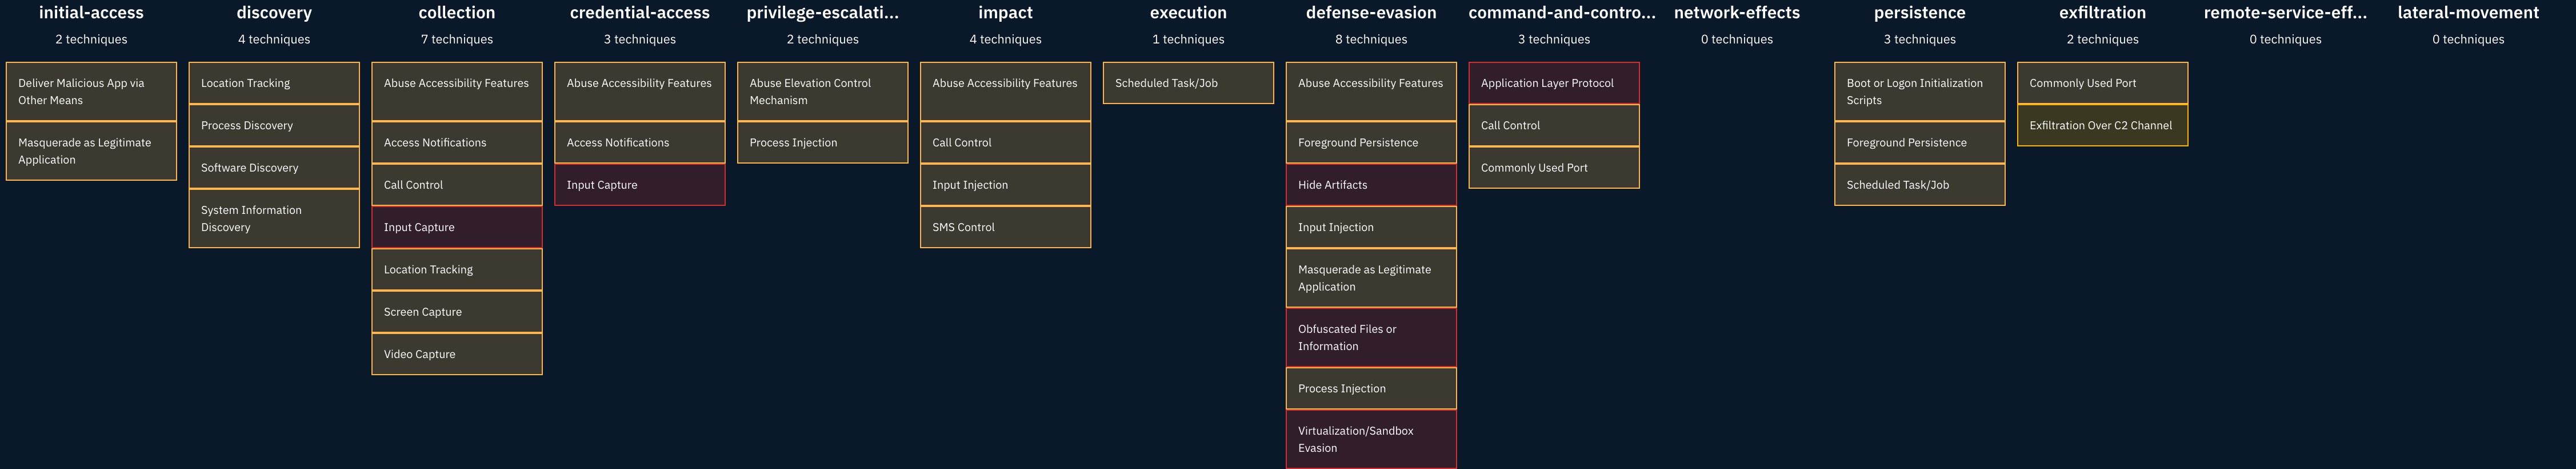Select Scheduled Task/Job under execution
This screenshot has width=2576, height=469.
[x=1188, y=83]
